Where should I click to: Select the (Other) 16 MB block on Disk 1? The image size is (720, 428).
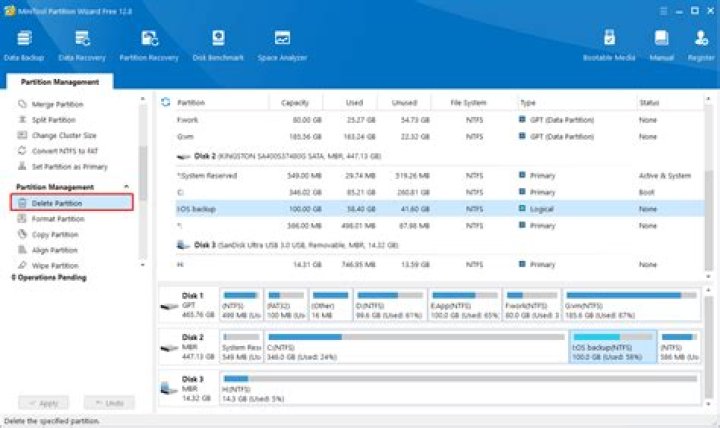tap(331, 305)
